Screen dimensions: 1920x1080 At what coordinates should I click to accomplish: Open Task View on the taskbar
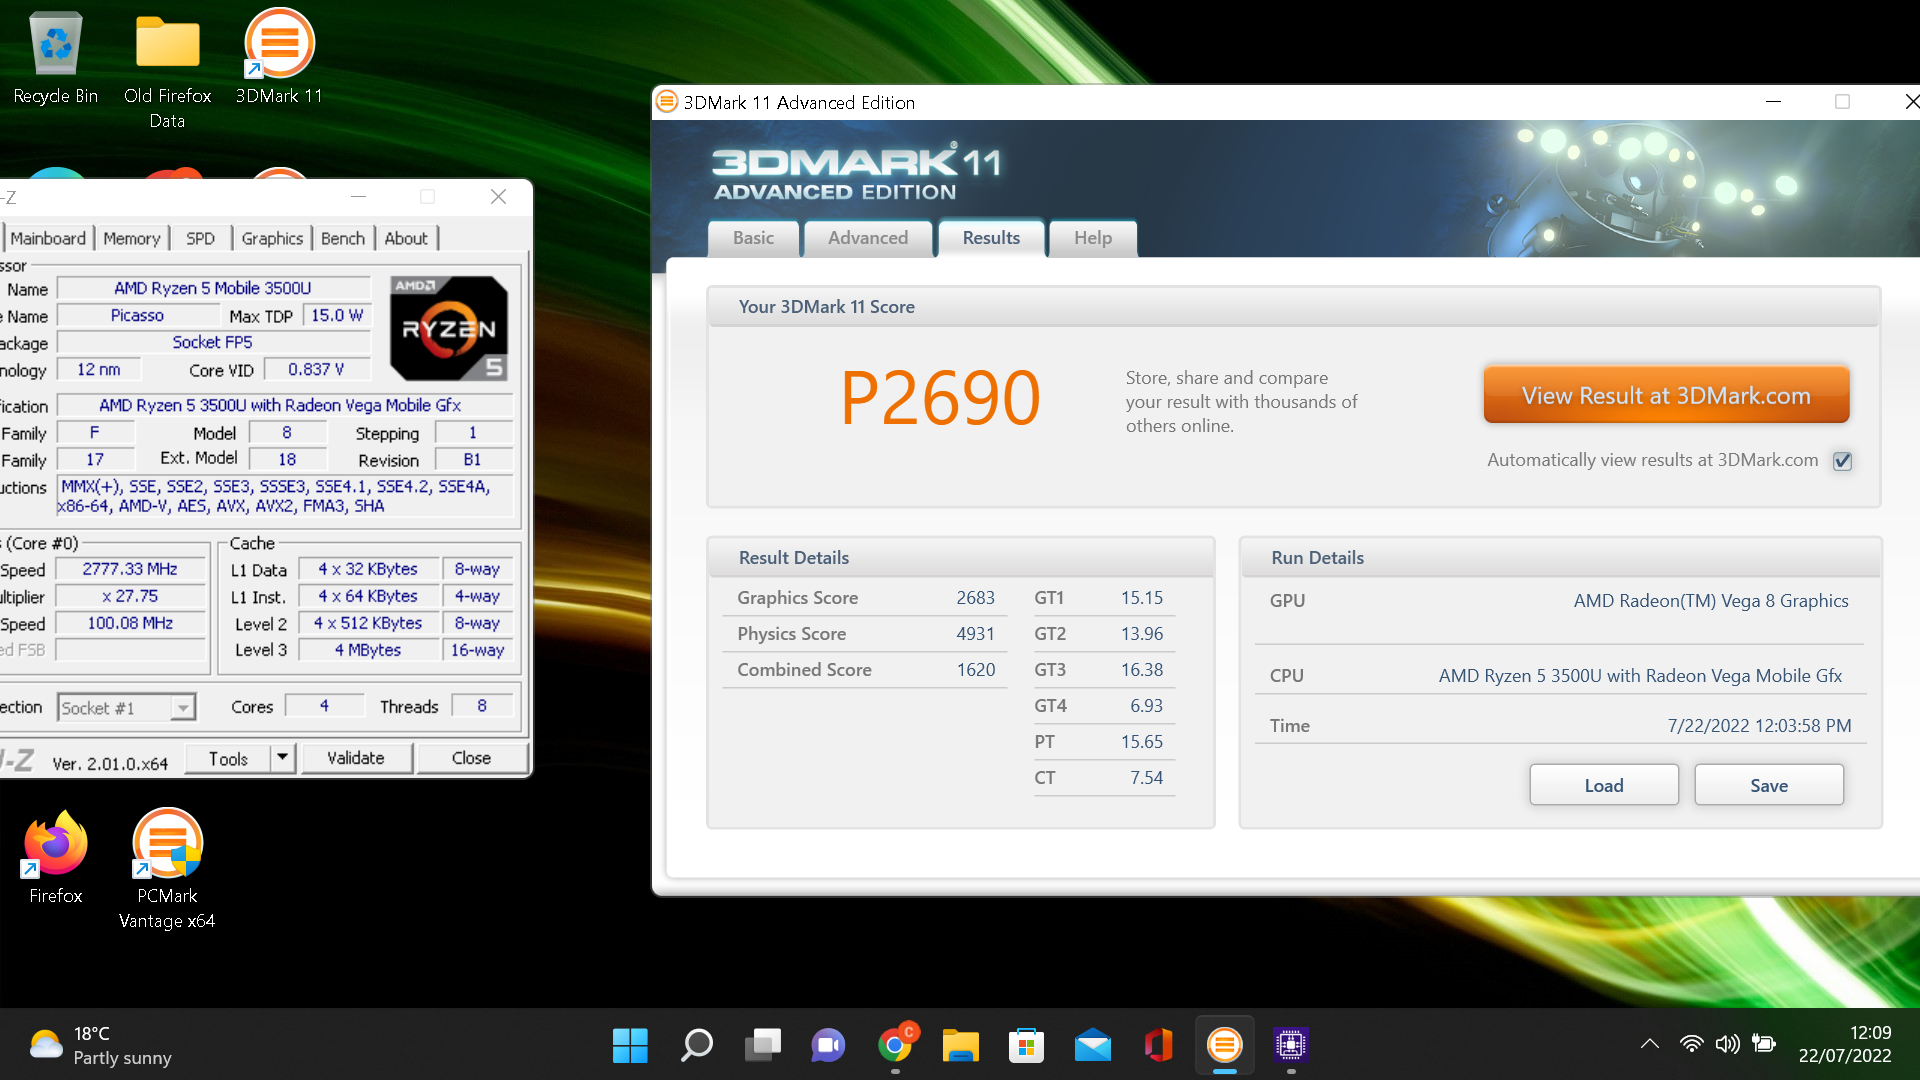pos(762,1045)
